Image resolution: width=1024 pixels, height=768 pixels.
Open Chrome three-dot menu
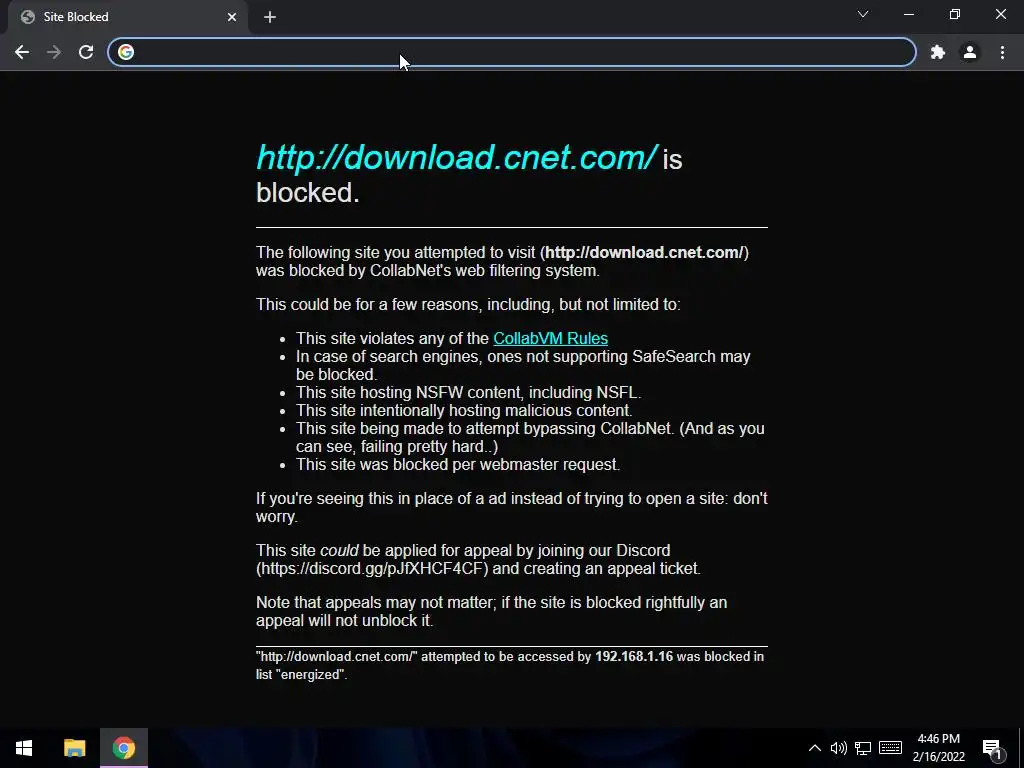[1002, 52]
